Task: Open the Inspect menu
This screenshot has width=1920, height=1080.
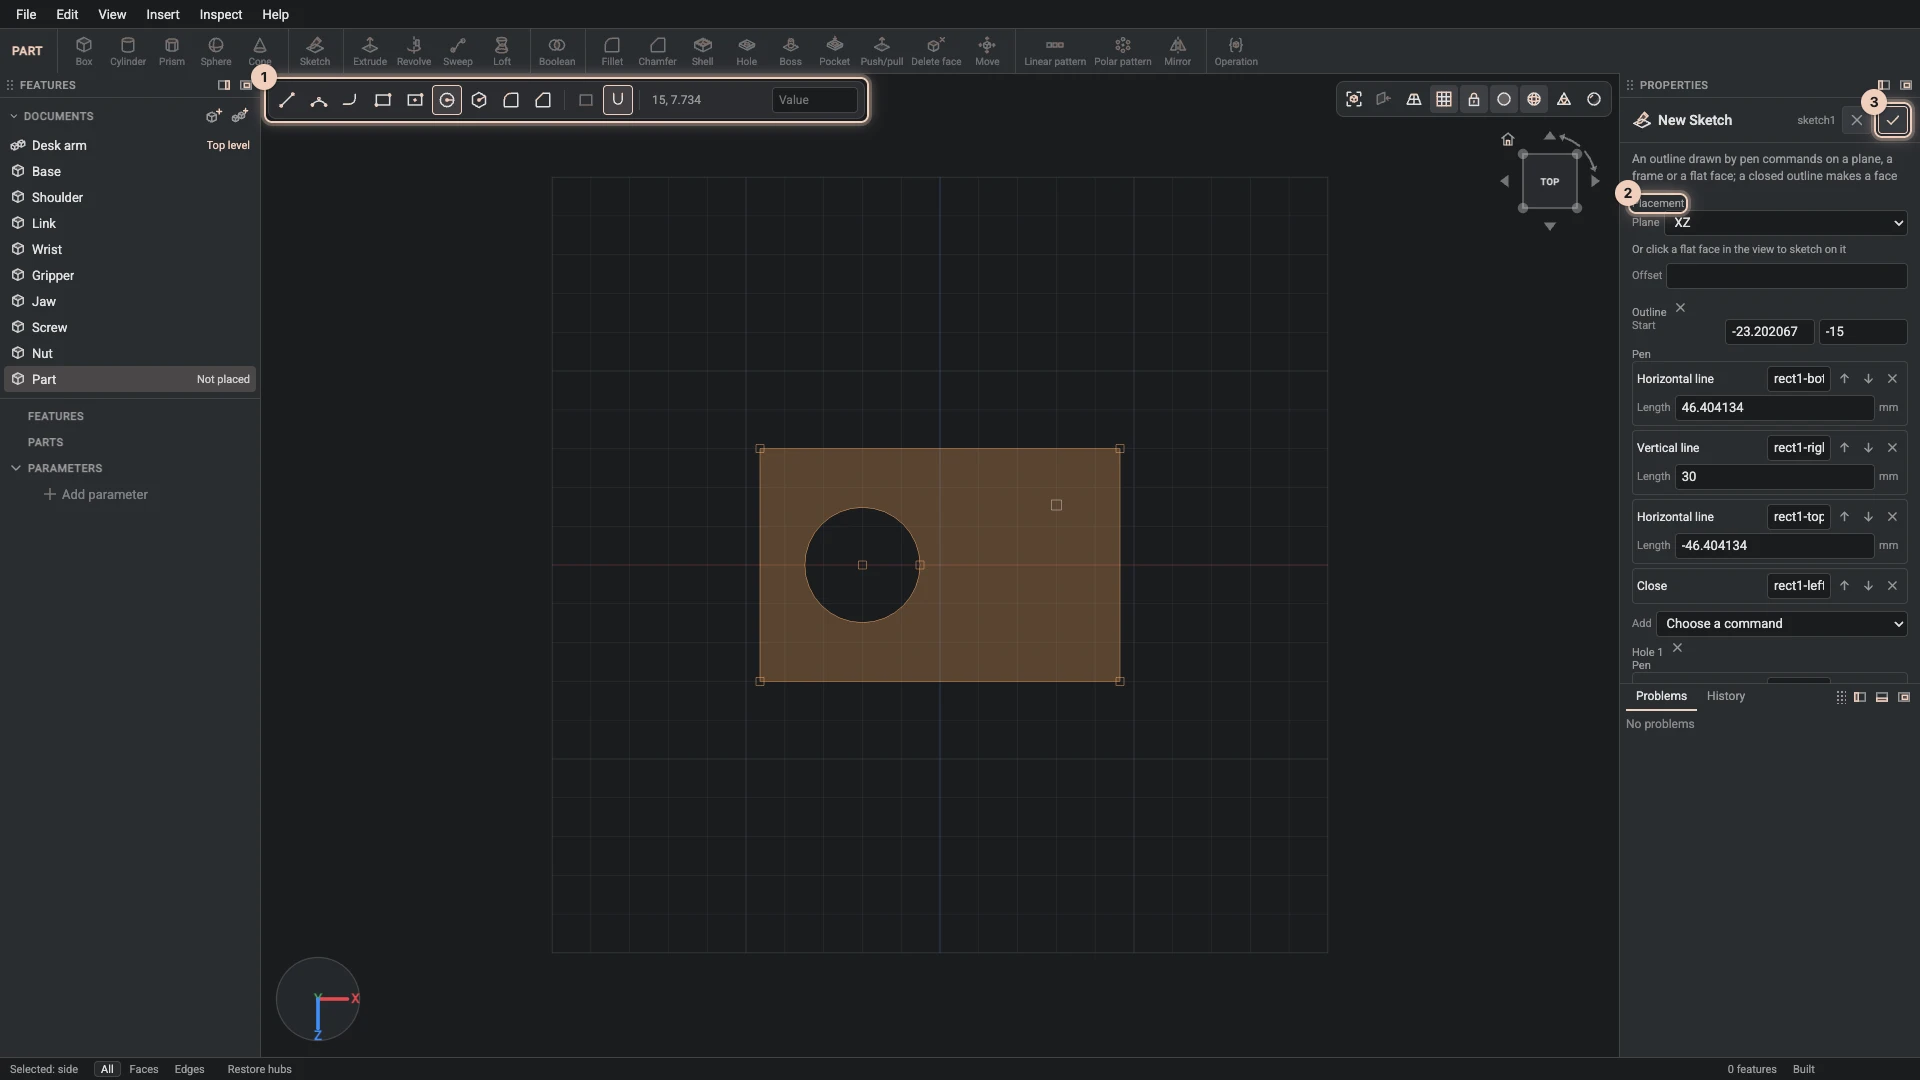Action: point(221,14)
